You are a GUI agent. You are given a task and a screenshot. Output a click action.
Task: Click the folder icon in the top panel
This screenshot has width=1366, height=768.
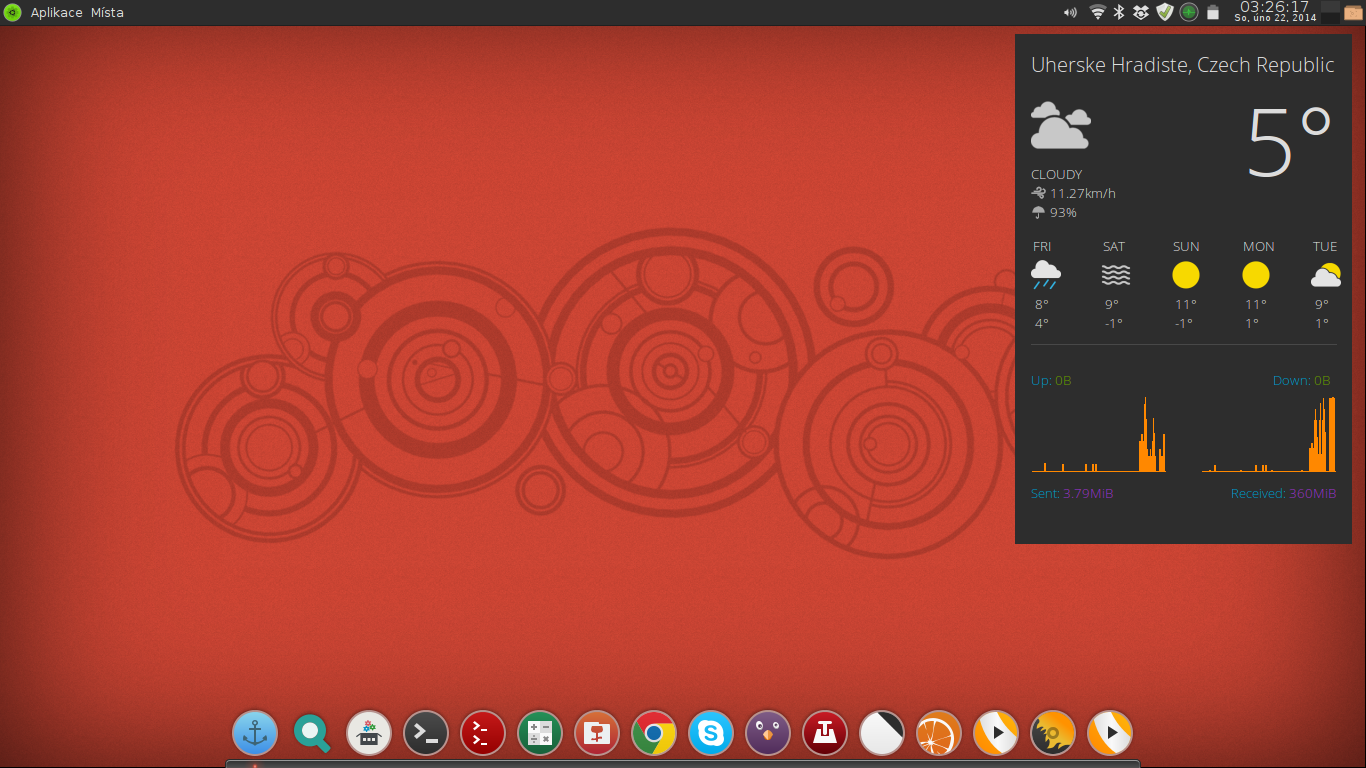1353,13
